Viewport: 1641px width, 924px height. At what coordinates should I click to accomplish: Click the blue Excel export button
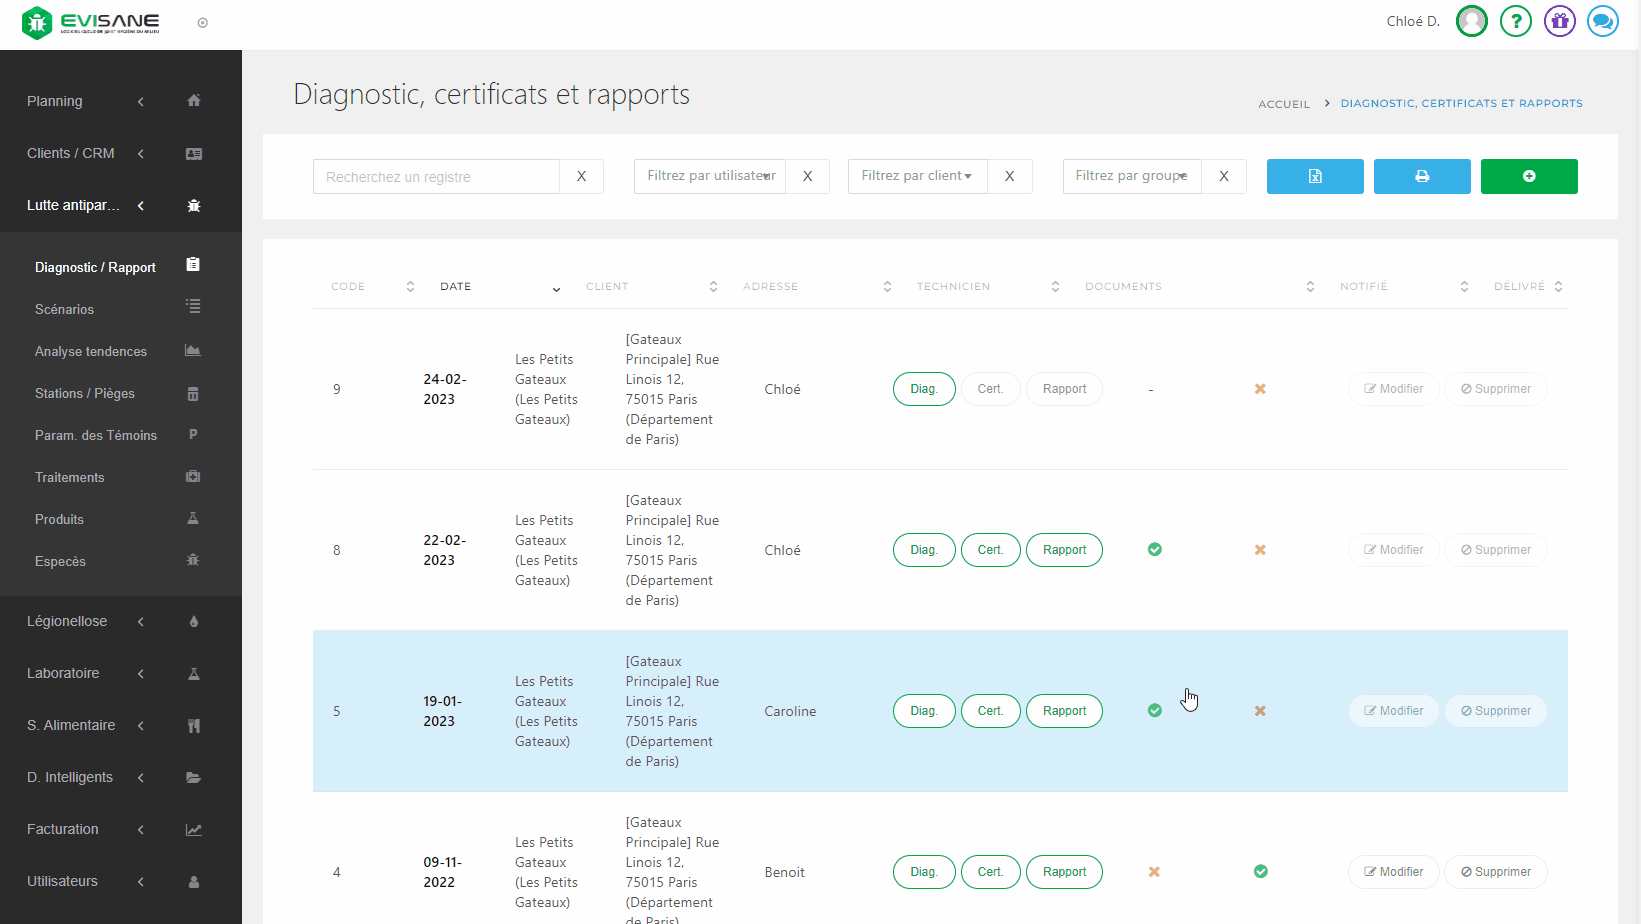(1314, 176)
